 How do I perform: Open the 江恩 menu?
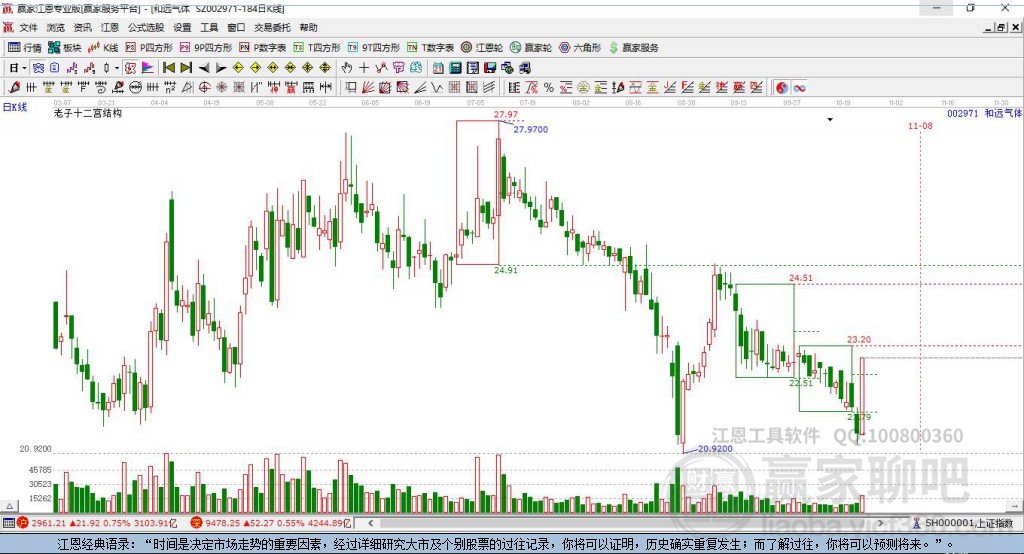110,27
